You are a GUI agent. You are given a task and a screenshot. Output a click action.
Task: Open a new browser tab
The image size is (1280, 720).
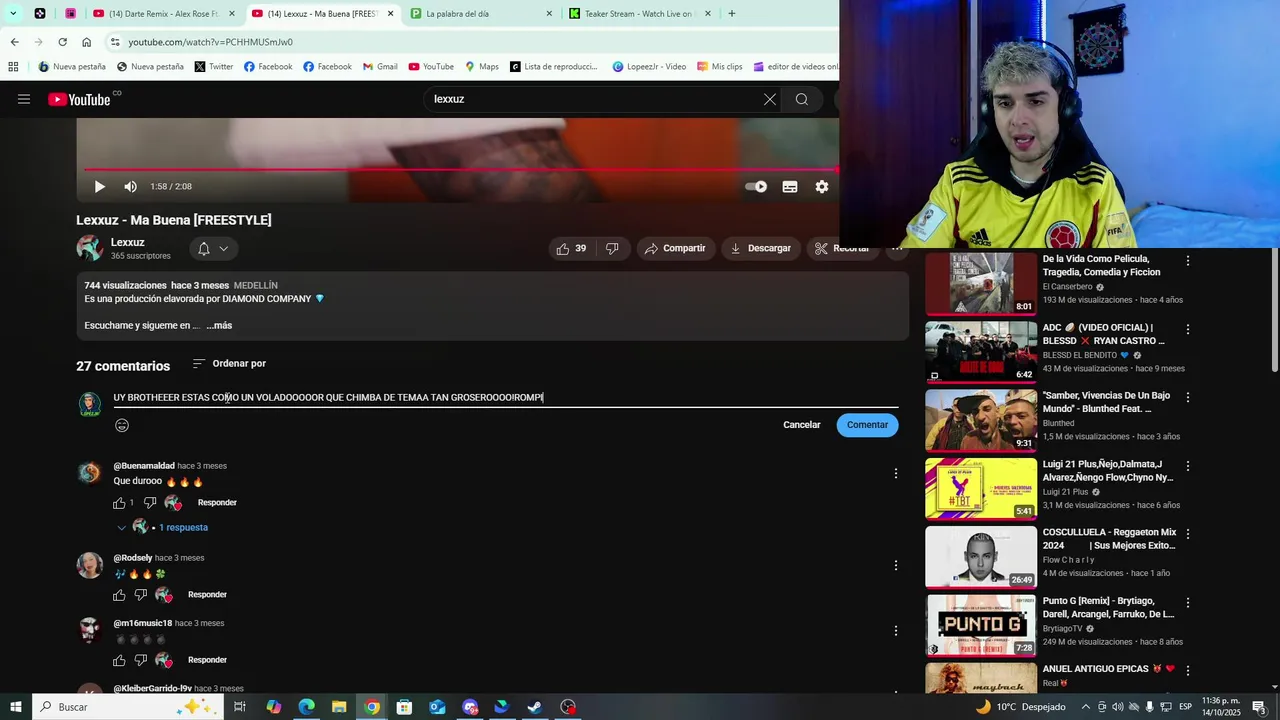tap(732, 14)
